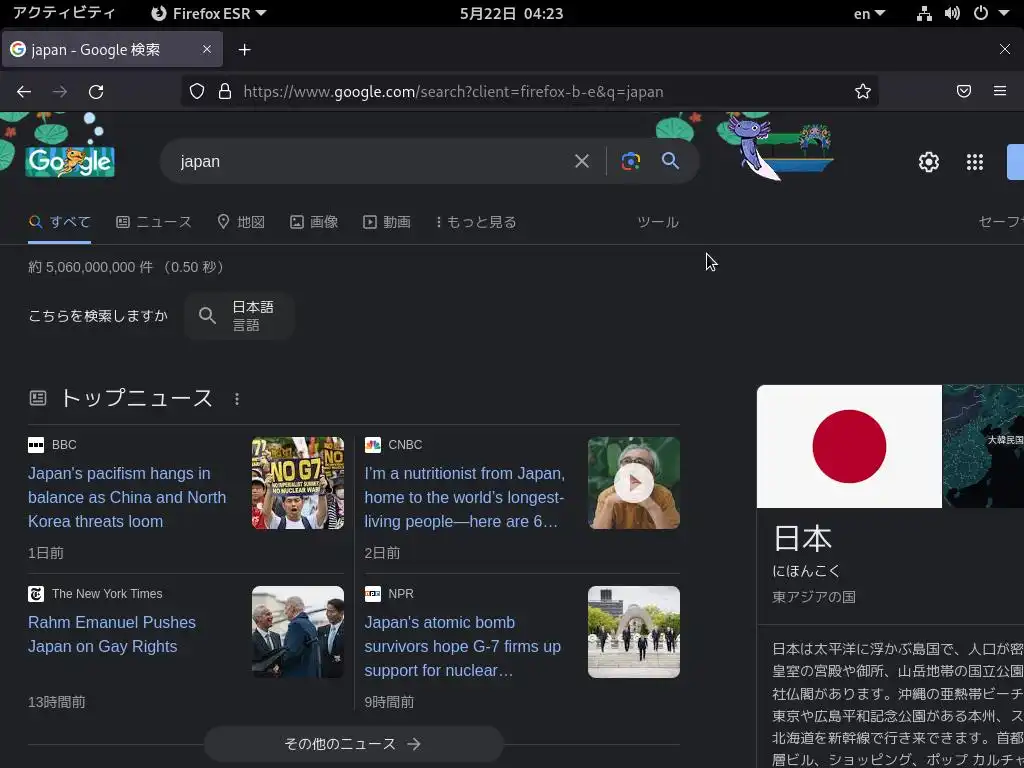Search for 日本語 language suggestion
This screenshot has height=768, width=1024.
(240, 316)
